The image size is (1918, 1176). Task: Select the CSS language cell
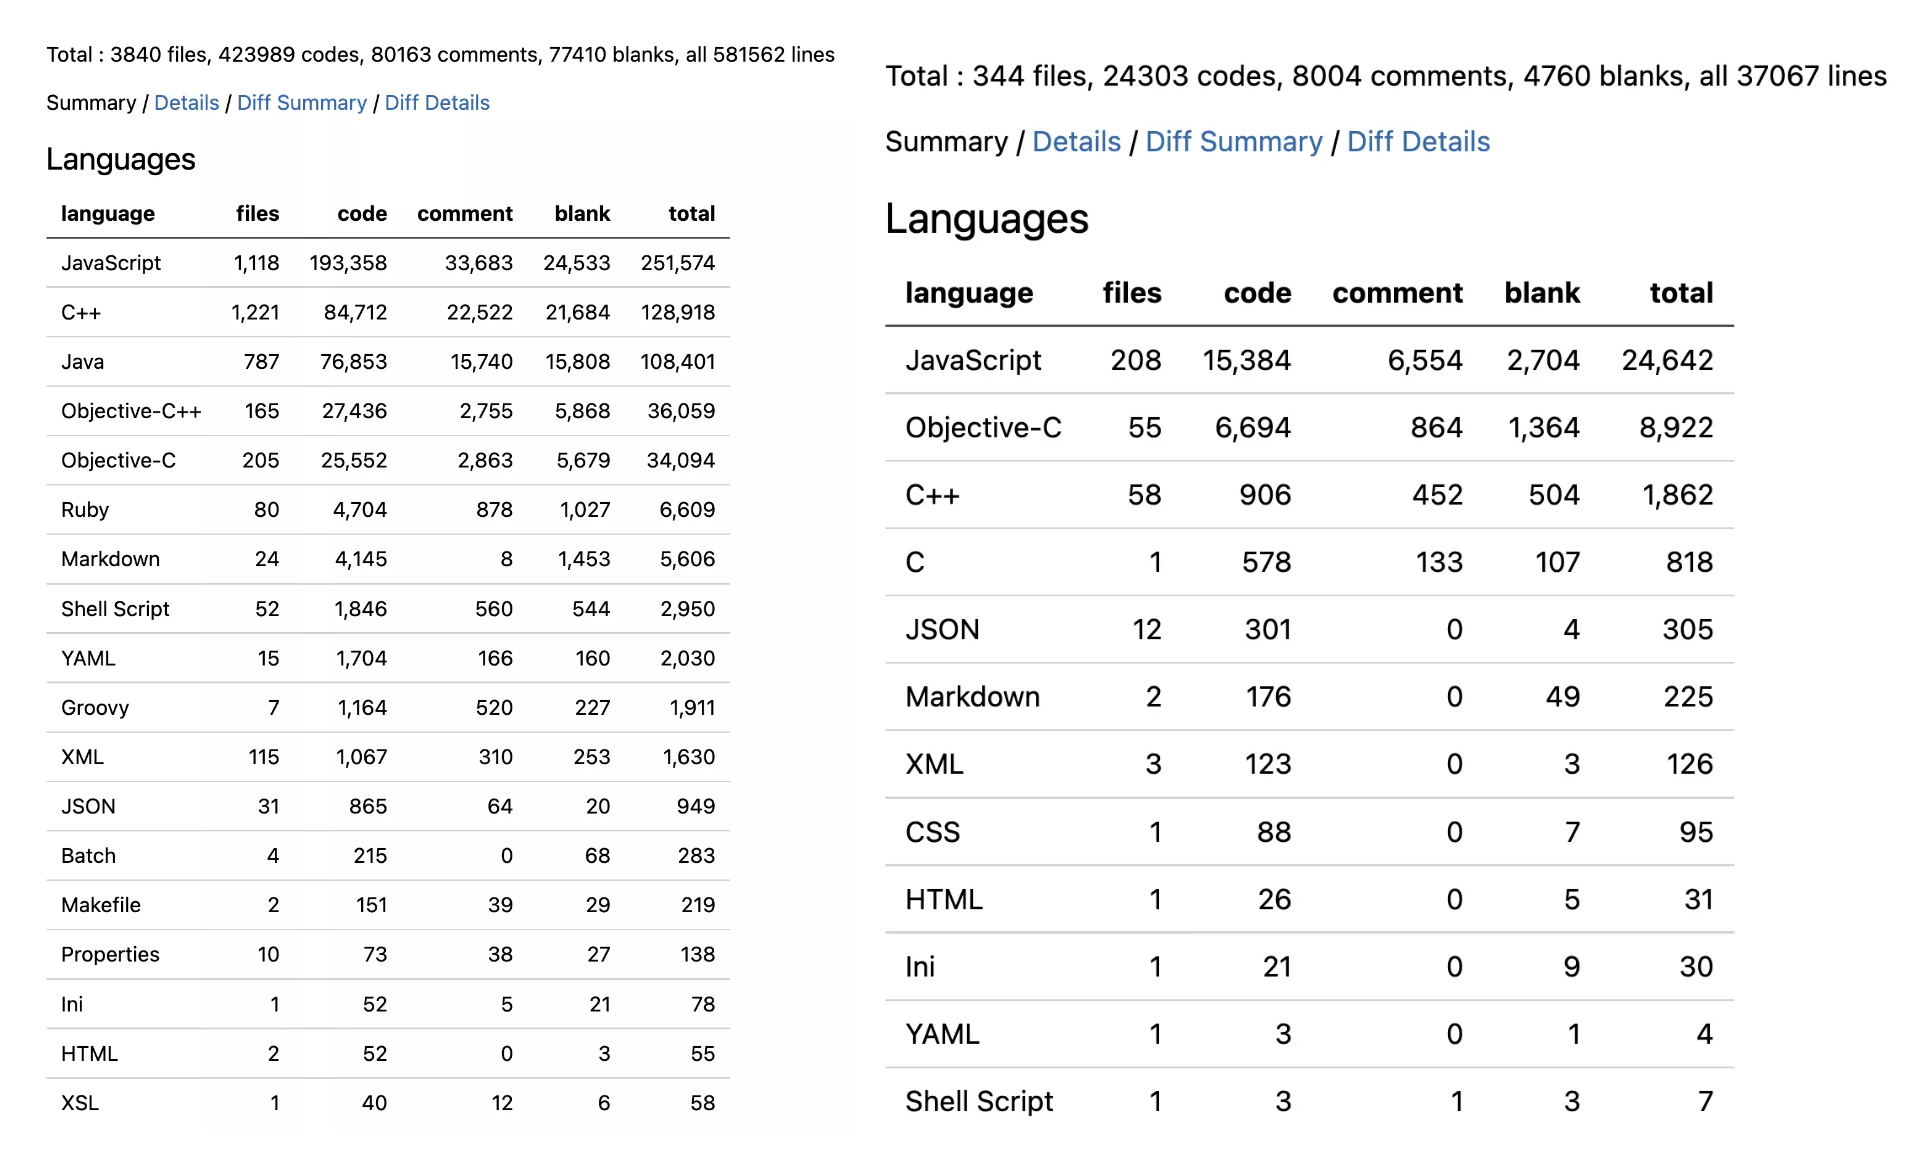click(x=932, y=832)
